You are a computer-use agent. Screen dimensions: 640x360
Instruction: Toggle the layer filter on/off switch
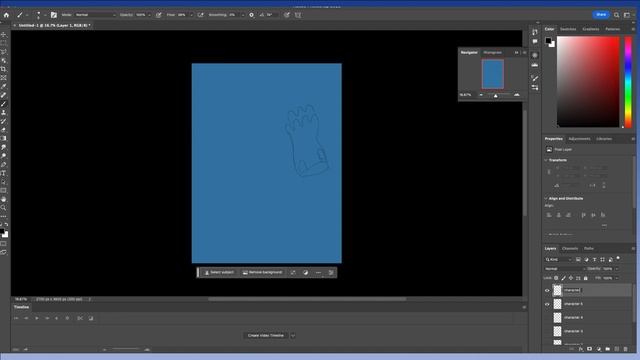tap(618, 258)
